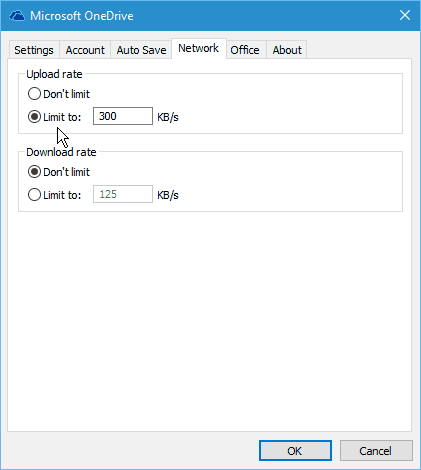This screenshot has height=470, width=421.
Task: Click the Microsoft OneDrive title text
Action: (82, 16)
